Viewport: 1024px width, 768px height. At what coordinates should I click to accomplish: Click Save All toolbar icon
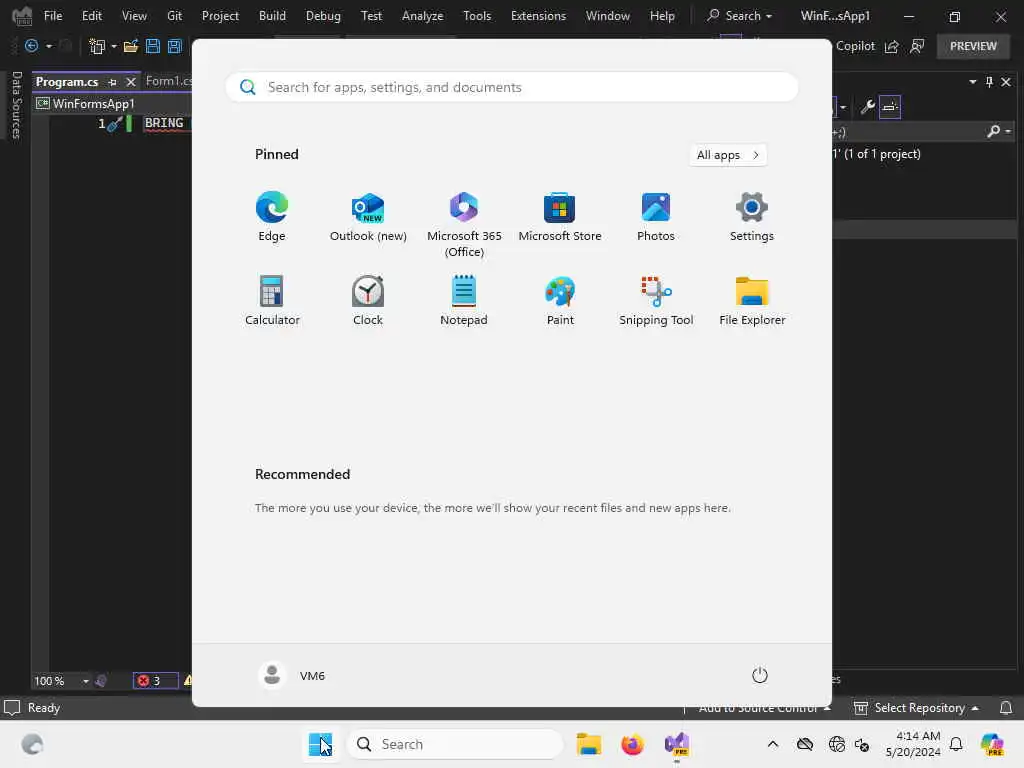tap(174, 46)
